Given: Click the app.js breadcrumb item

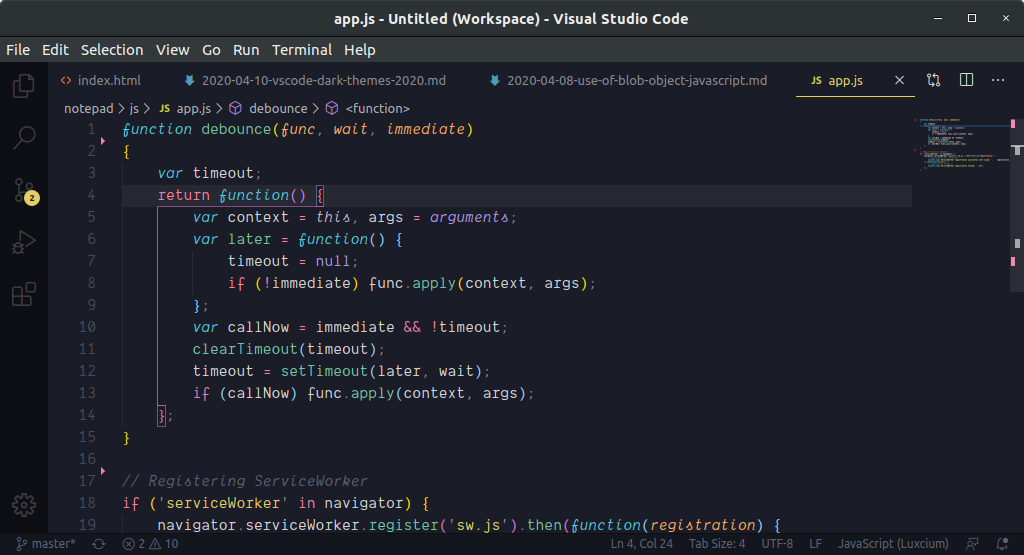Looking at the screenshot, I should [185, 108].
